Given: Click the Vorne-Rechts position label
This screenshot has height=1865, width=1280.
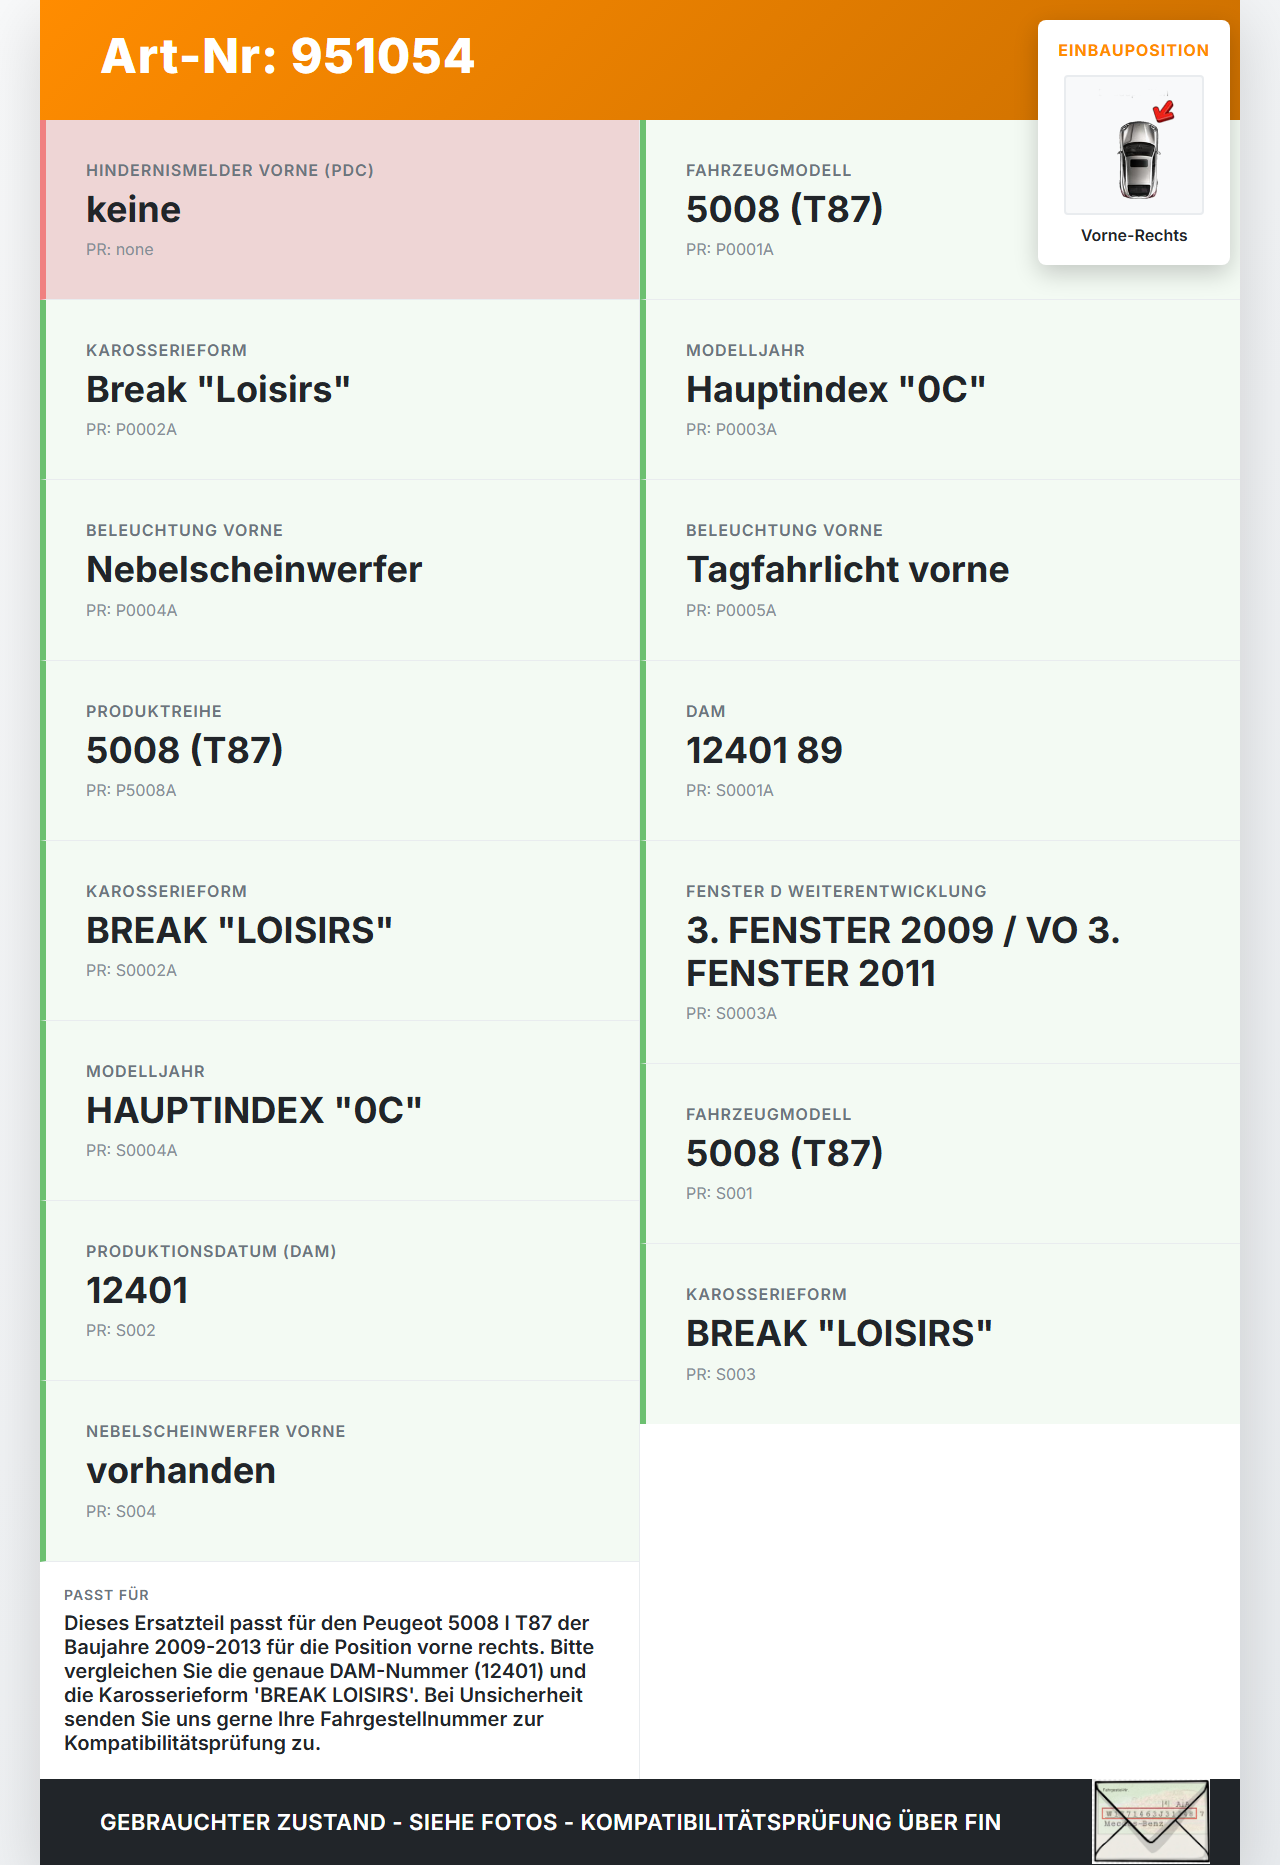Looking at the screenshot, I should click(x=1133, y=235).
